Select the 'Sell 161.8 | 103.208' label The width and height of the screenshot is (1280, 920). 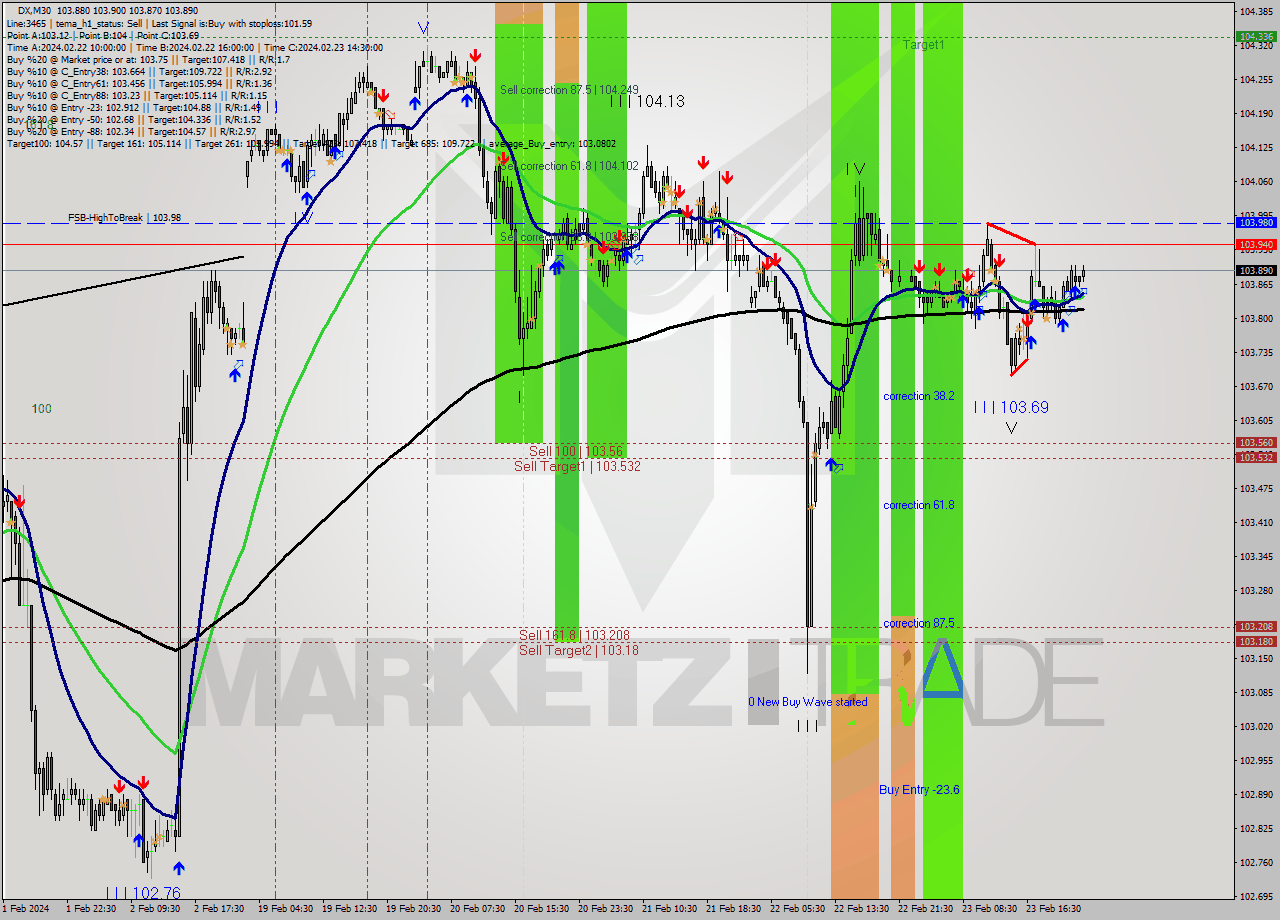574,635
